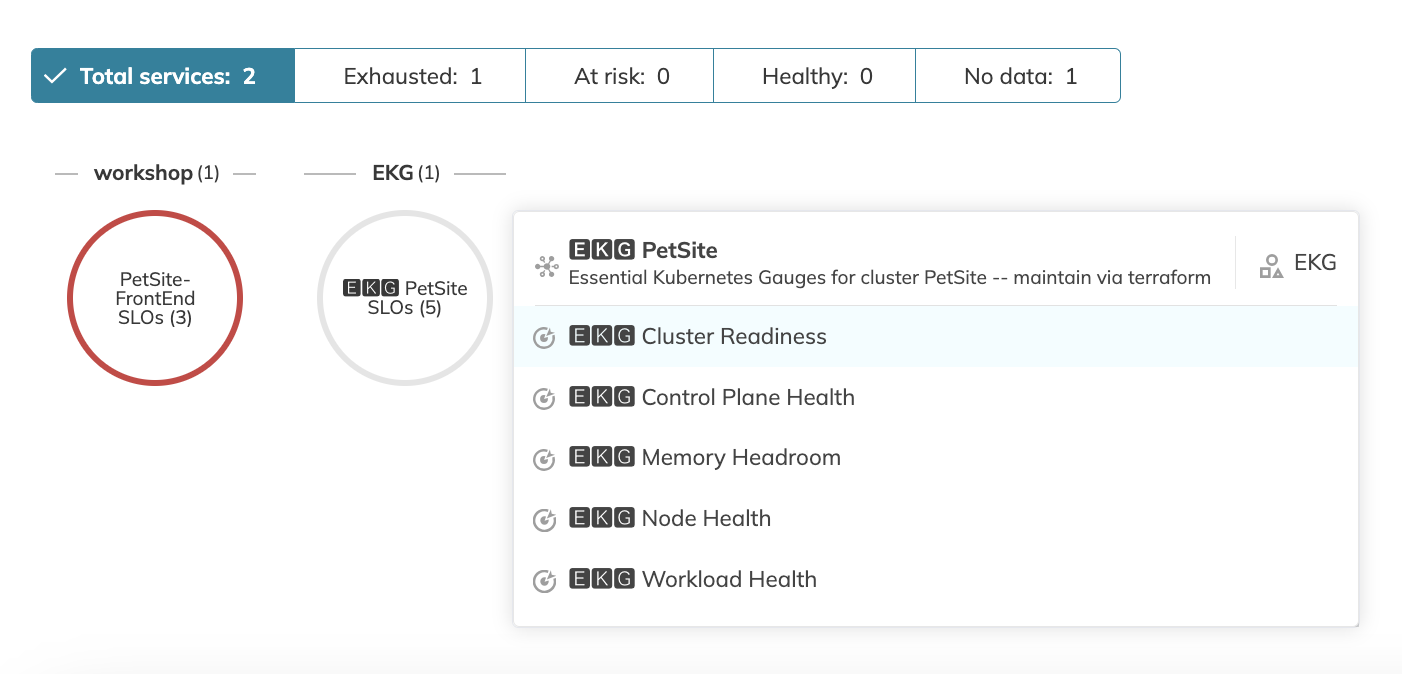Click the EKG project shapes icon
Image resolution: width=1402 pixels, height=674 pixels.
tap(1271, 266)
